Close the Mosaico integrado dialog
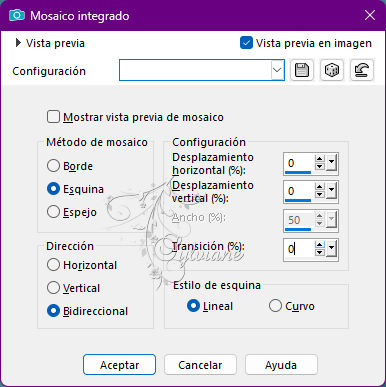Screen dimensions: 386x387 click(370, 15)
